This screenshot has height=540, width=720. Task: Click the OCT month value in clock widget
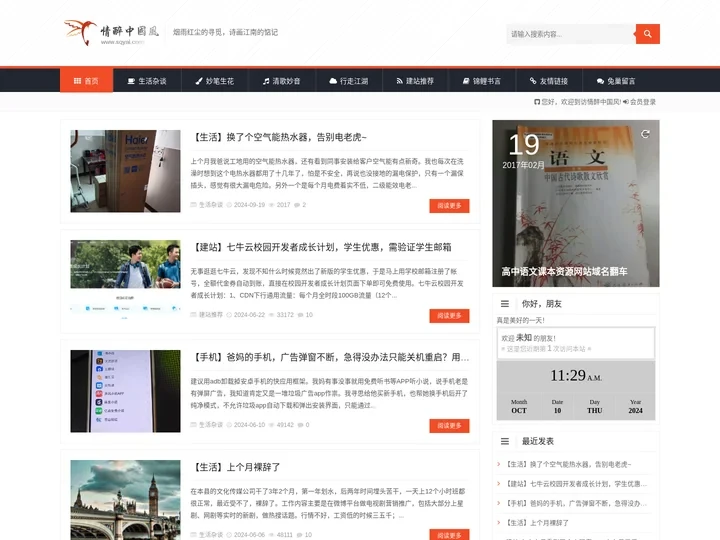tap(519, 411)
